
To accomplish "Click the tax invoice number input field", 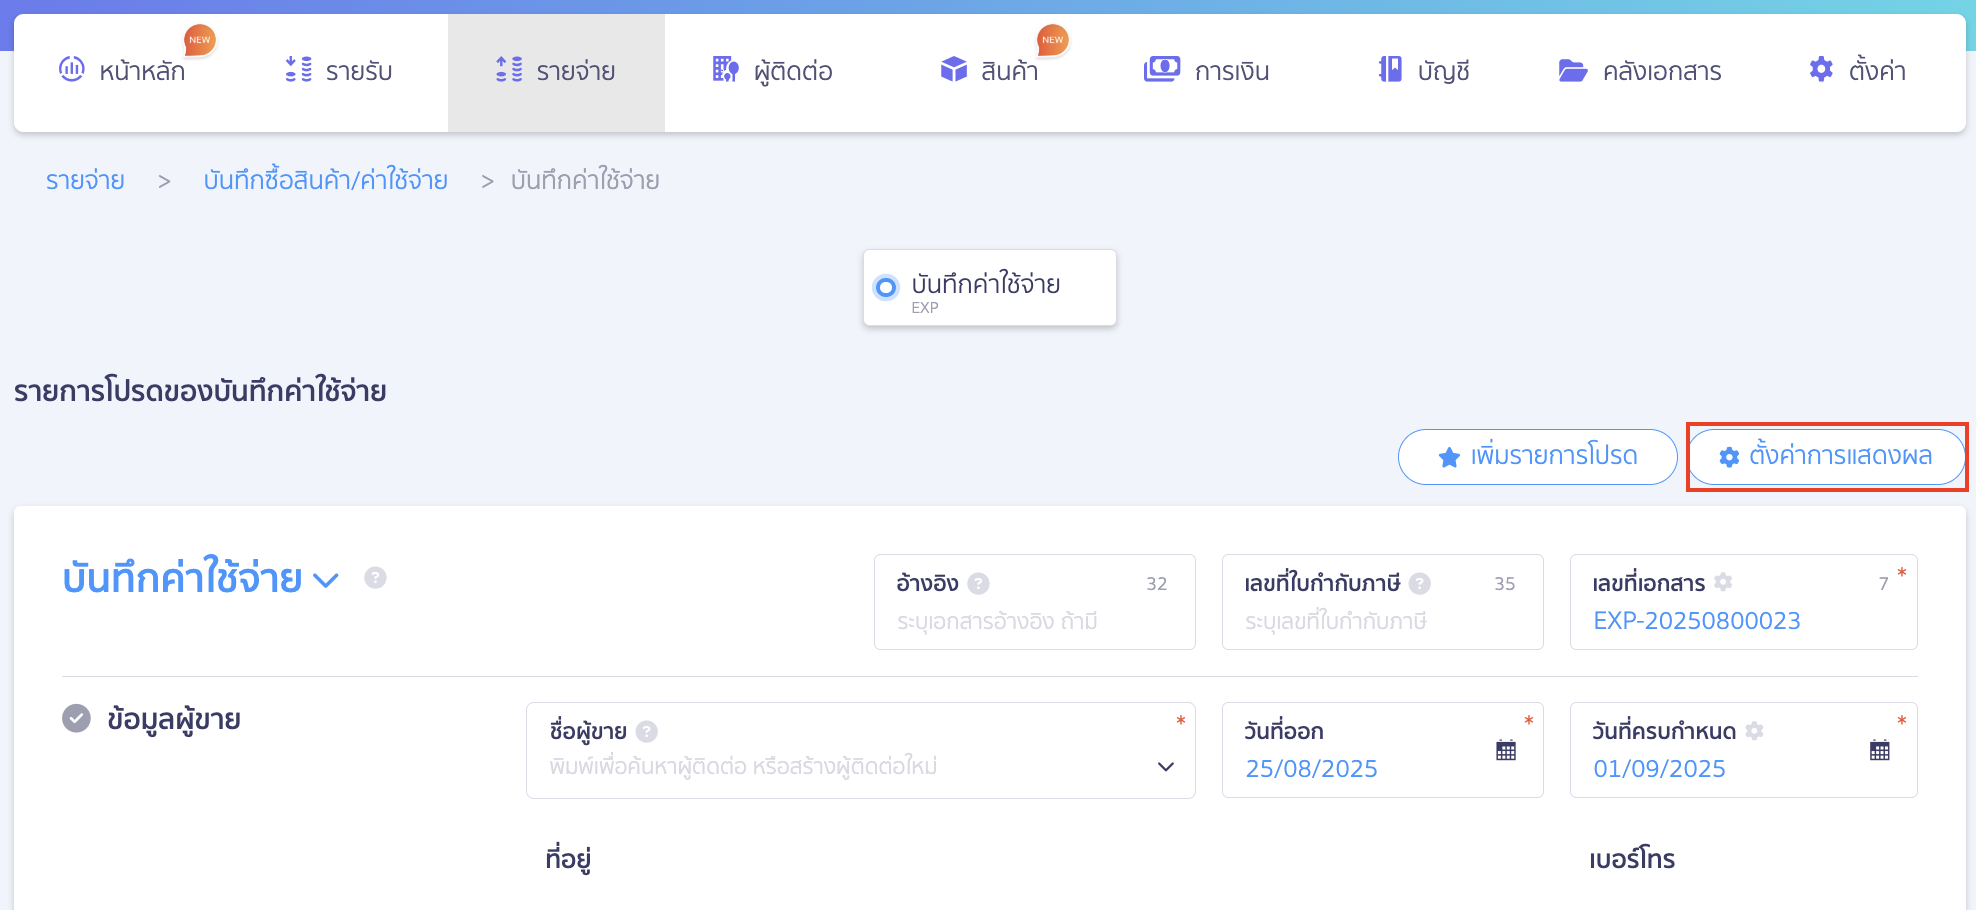I will pyautogui.click(x=1383, y=602).
